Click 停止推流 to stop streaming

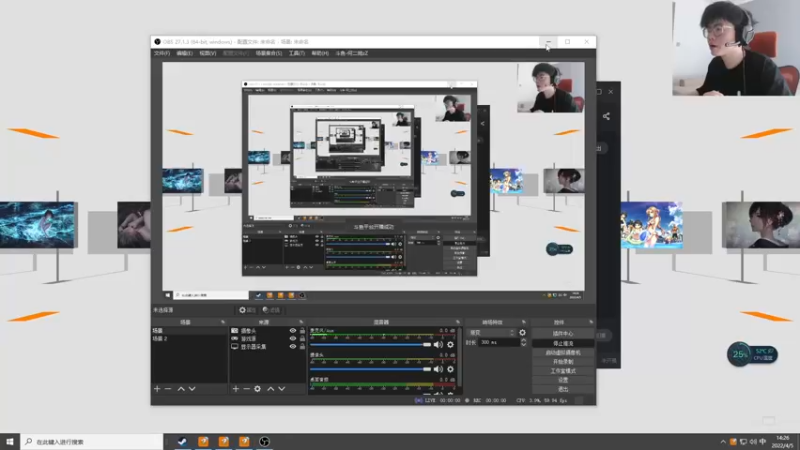pyautogui.click(x=563, y=343)
